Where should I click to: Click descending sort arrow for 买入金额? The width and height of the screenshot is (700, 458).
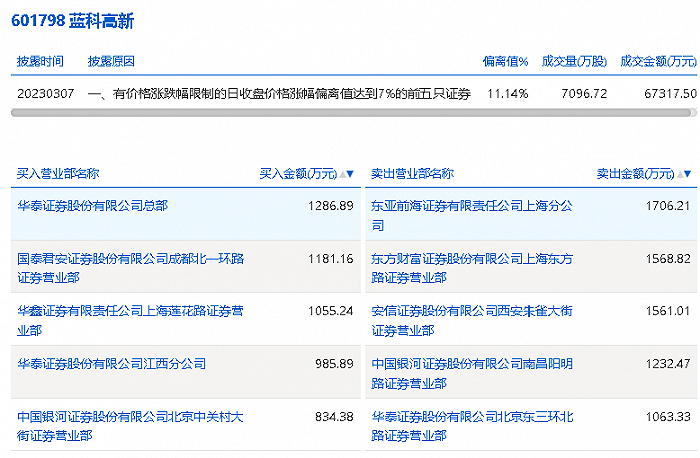(351, 174)
